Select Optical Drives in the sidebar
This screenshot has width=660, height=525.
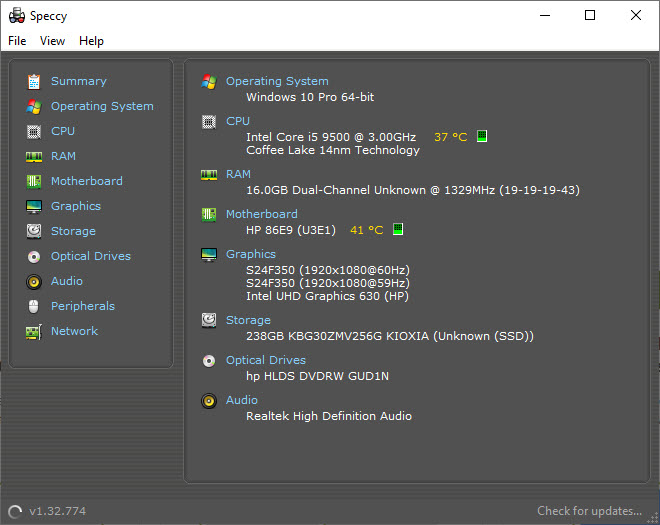point(91,256)
